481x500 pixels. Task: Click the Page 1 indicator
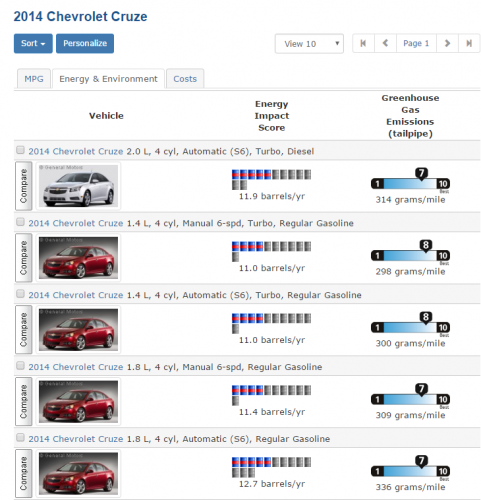pyautogui.click(x=416, y=43)
